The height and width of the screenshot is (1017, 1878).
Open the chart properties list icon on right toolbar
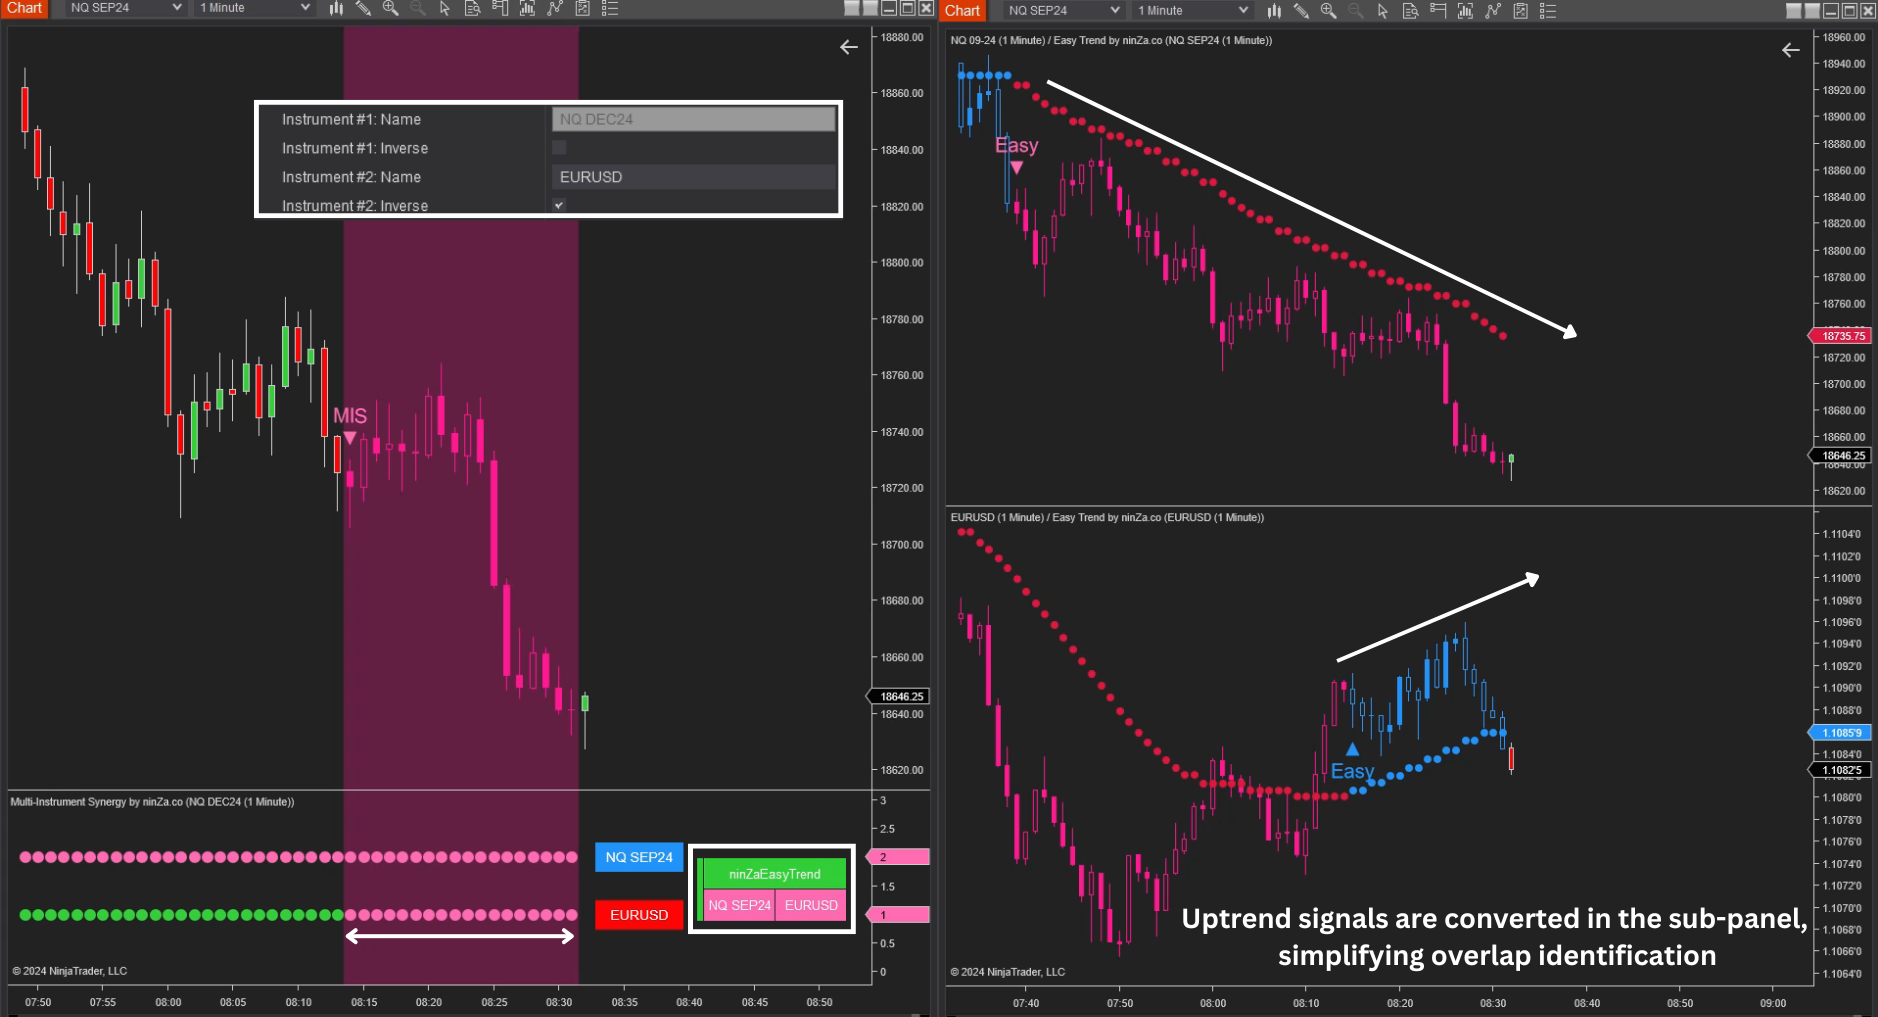[x=1548, y=10]
